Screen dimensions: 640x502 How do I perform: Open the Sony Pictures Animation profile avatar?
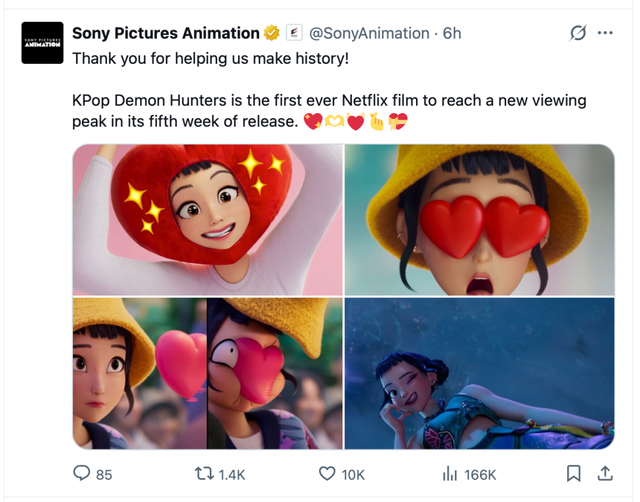[x=42, y=43]
